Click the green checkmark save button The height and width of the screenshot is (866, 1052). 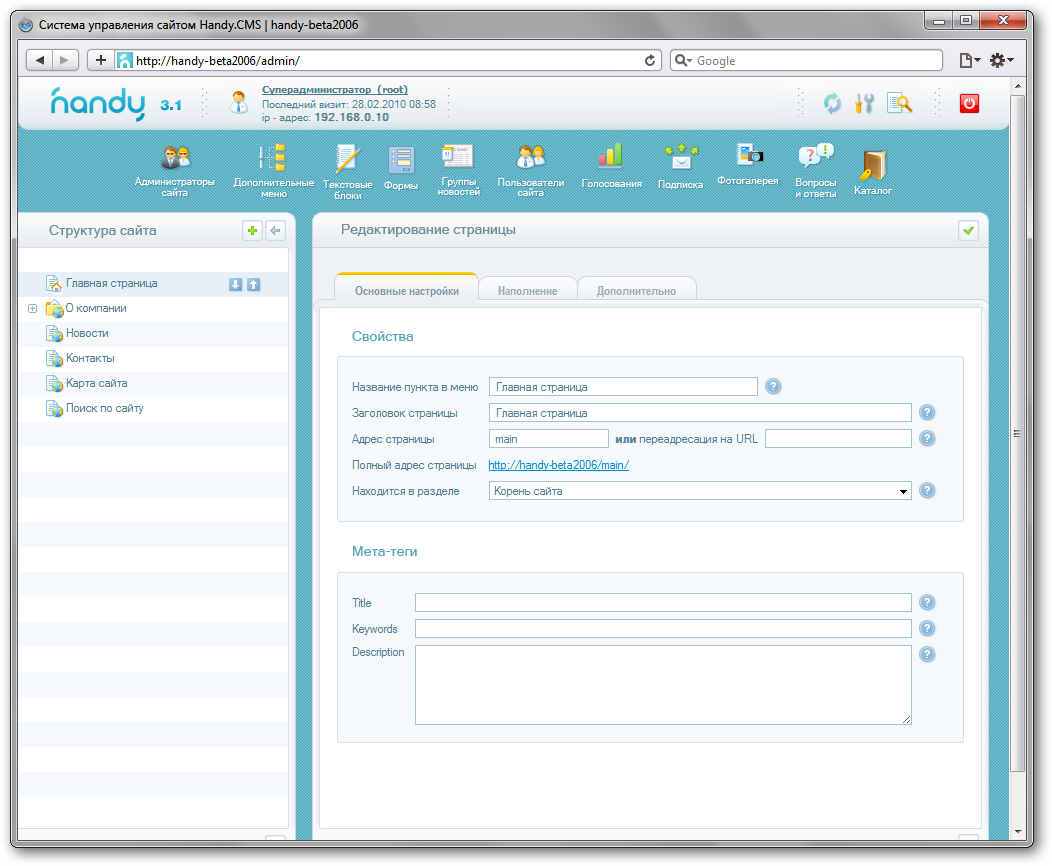click(968, 231)
